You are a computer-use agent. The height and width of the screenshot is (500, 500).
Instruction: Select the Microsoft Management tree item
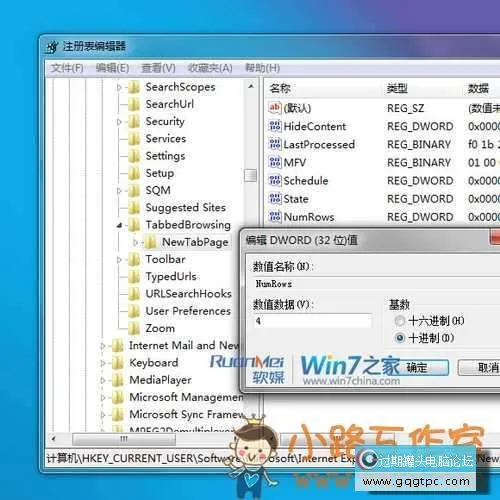pyautogui.click(x=186, y=397)
